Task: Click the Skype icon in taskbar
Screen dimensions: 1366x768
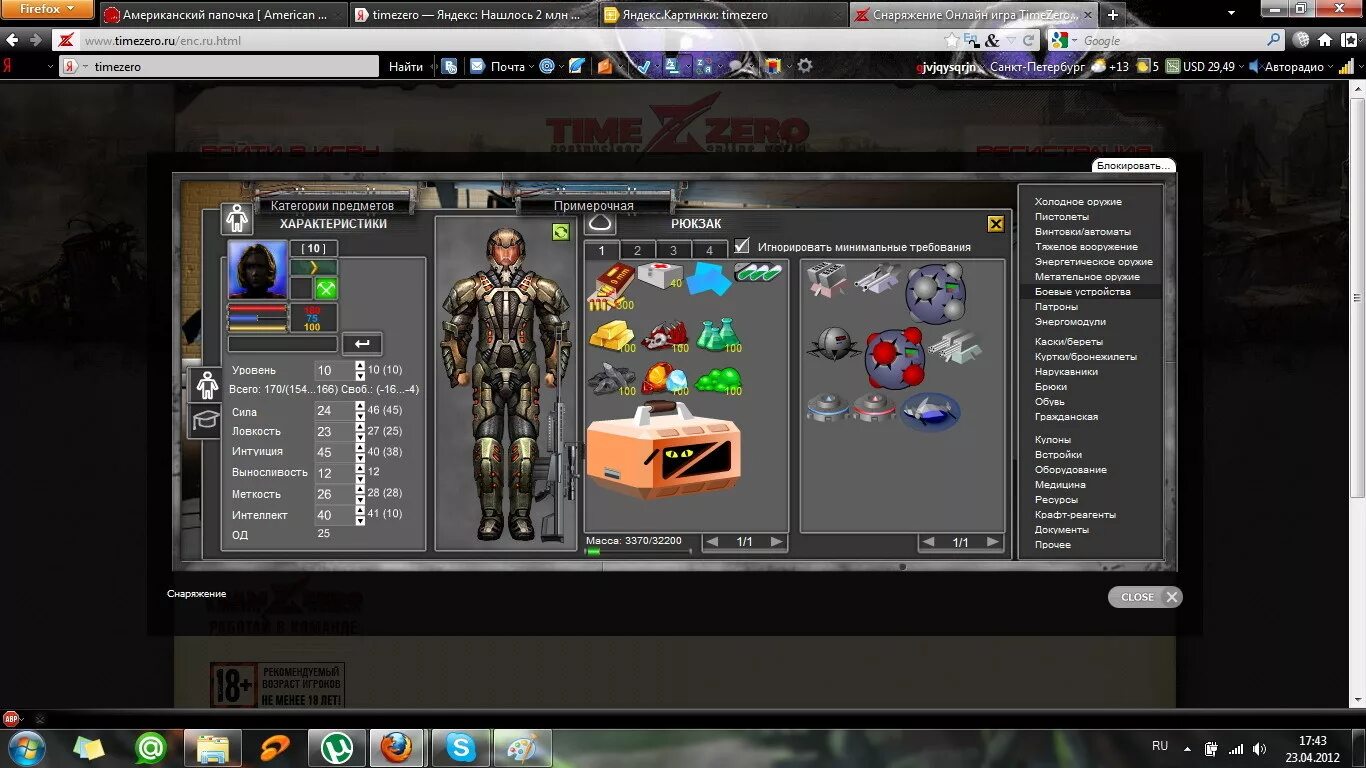Action: [460, 747]
